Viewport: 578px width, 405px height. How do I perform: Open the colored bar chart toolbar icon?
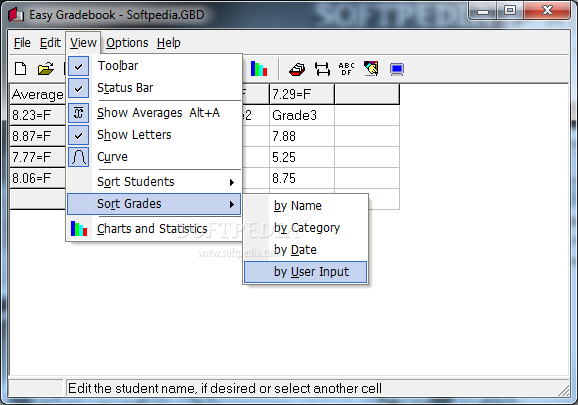(259, 69)
